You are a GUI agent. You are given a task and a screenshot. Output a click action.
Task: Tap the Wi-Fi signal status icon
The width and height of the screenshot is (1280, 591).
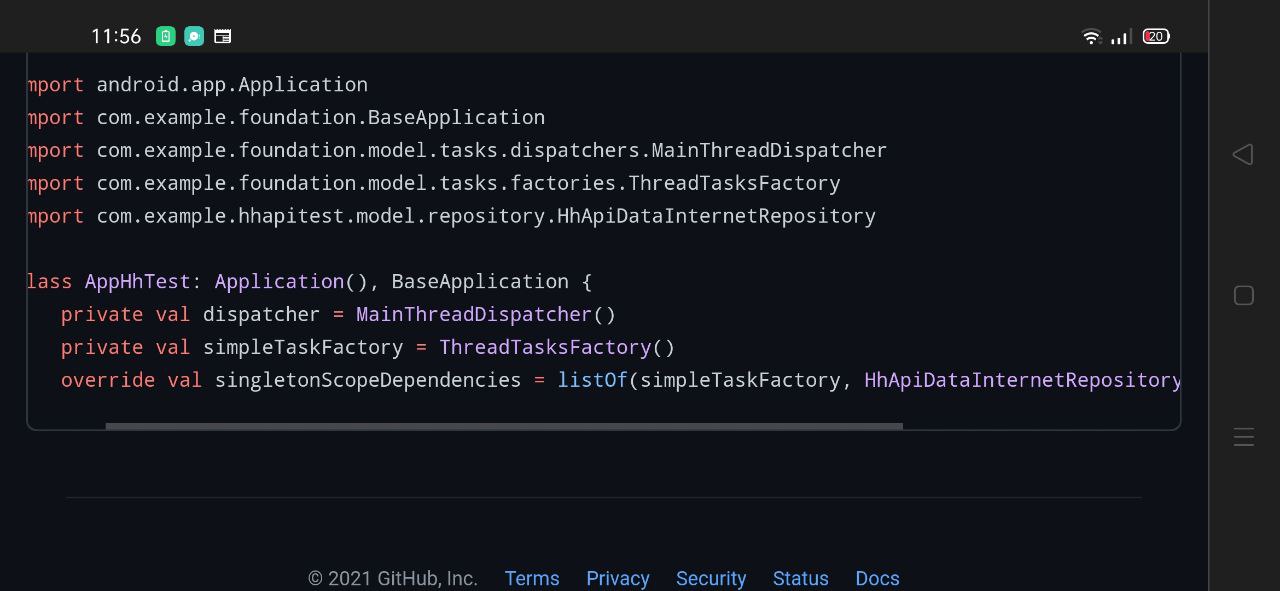click(1091, 36)
